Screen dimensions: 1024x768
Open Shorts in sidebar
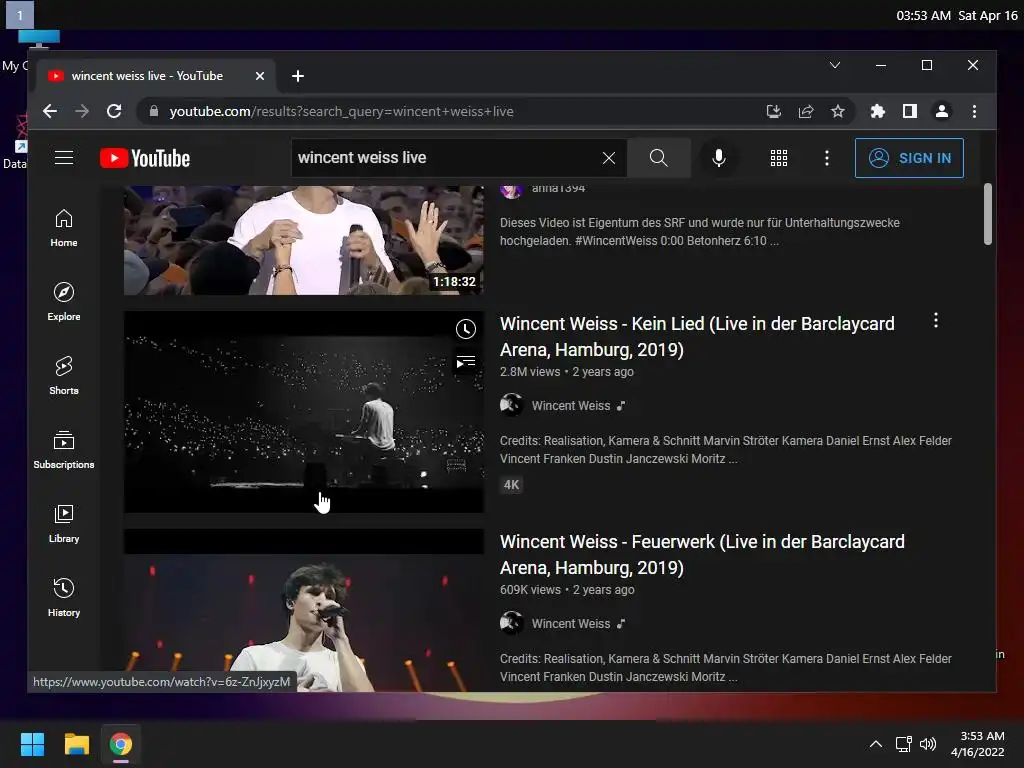[64, 376]
